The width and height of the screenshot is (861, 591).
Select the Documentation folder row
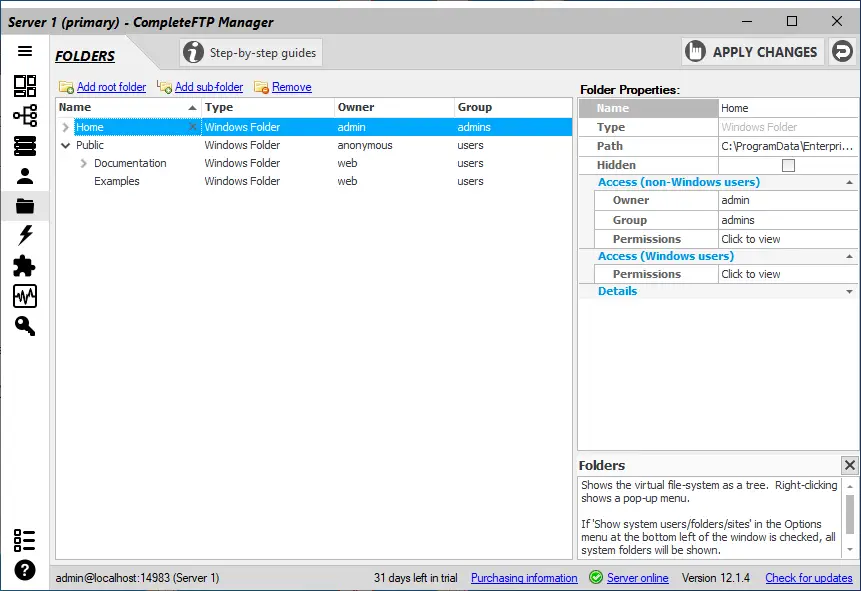[314, 164]
